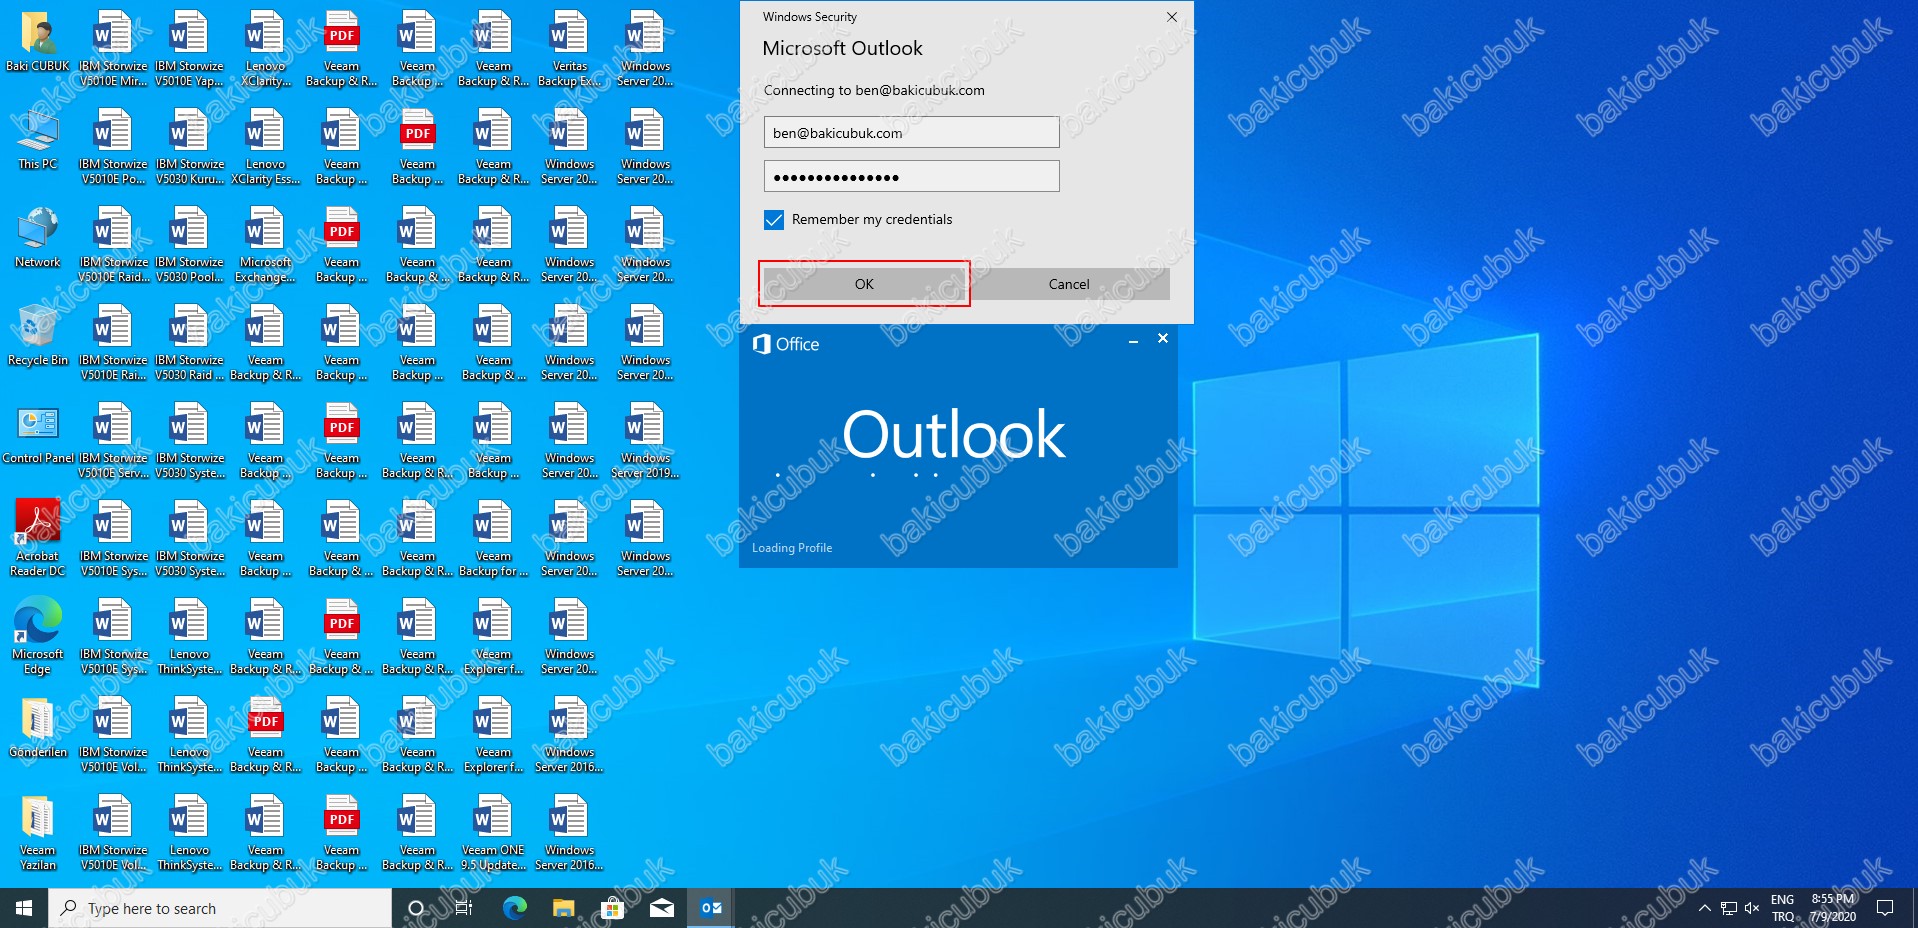Switch to Outlook on the taskbar
1918x928 pixels.
711,908
